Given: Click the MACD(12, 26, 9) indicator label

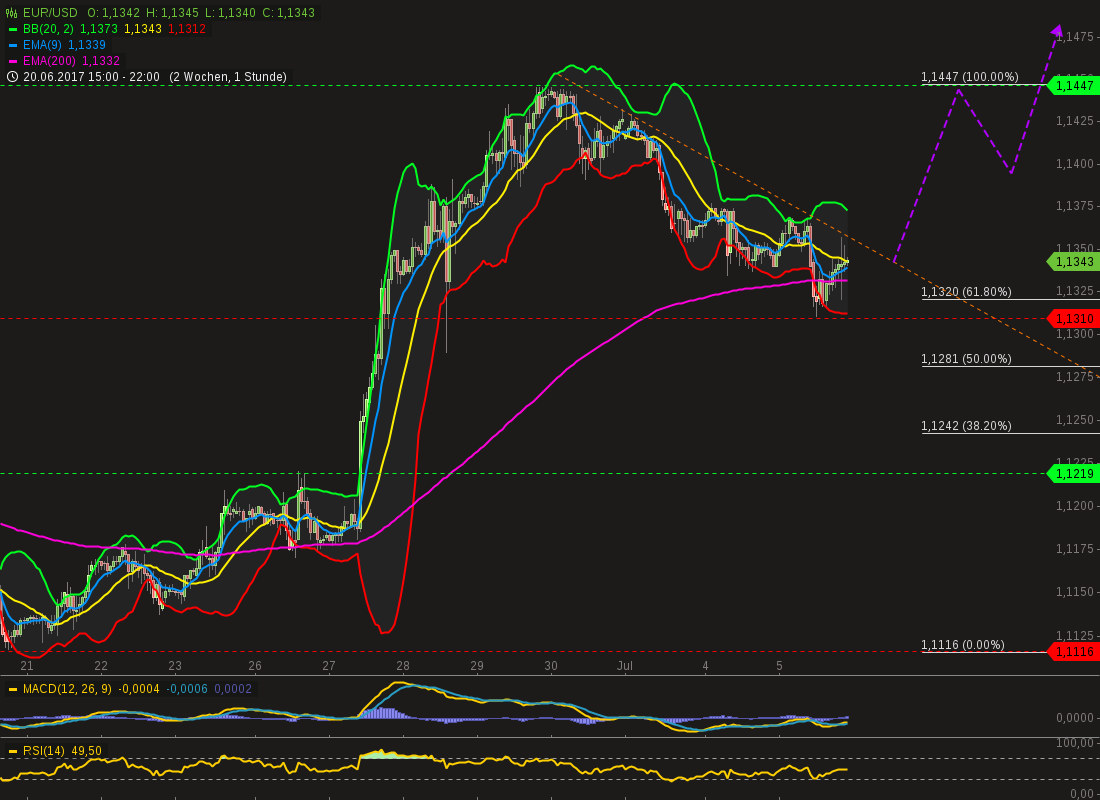Looking at the screenshot, I should [x=67, y=689].
